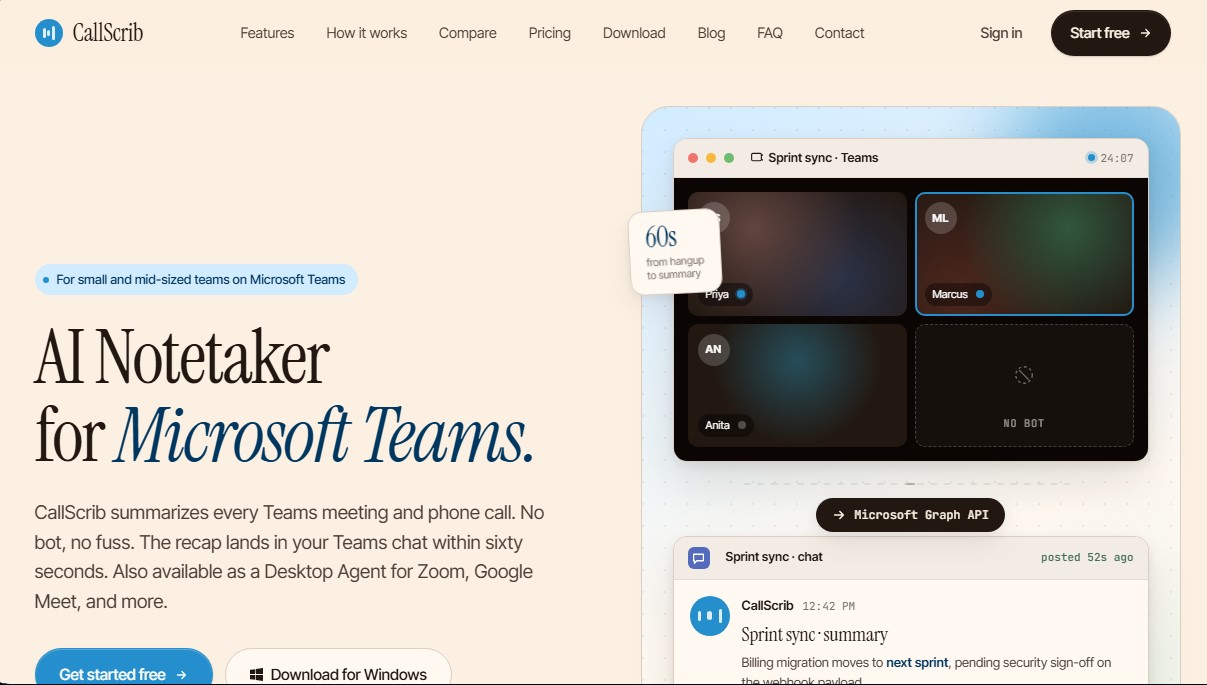Open the Download nav link
Viewport: 1207px width, 685px height.
(x=634, y=33)
